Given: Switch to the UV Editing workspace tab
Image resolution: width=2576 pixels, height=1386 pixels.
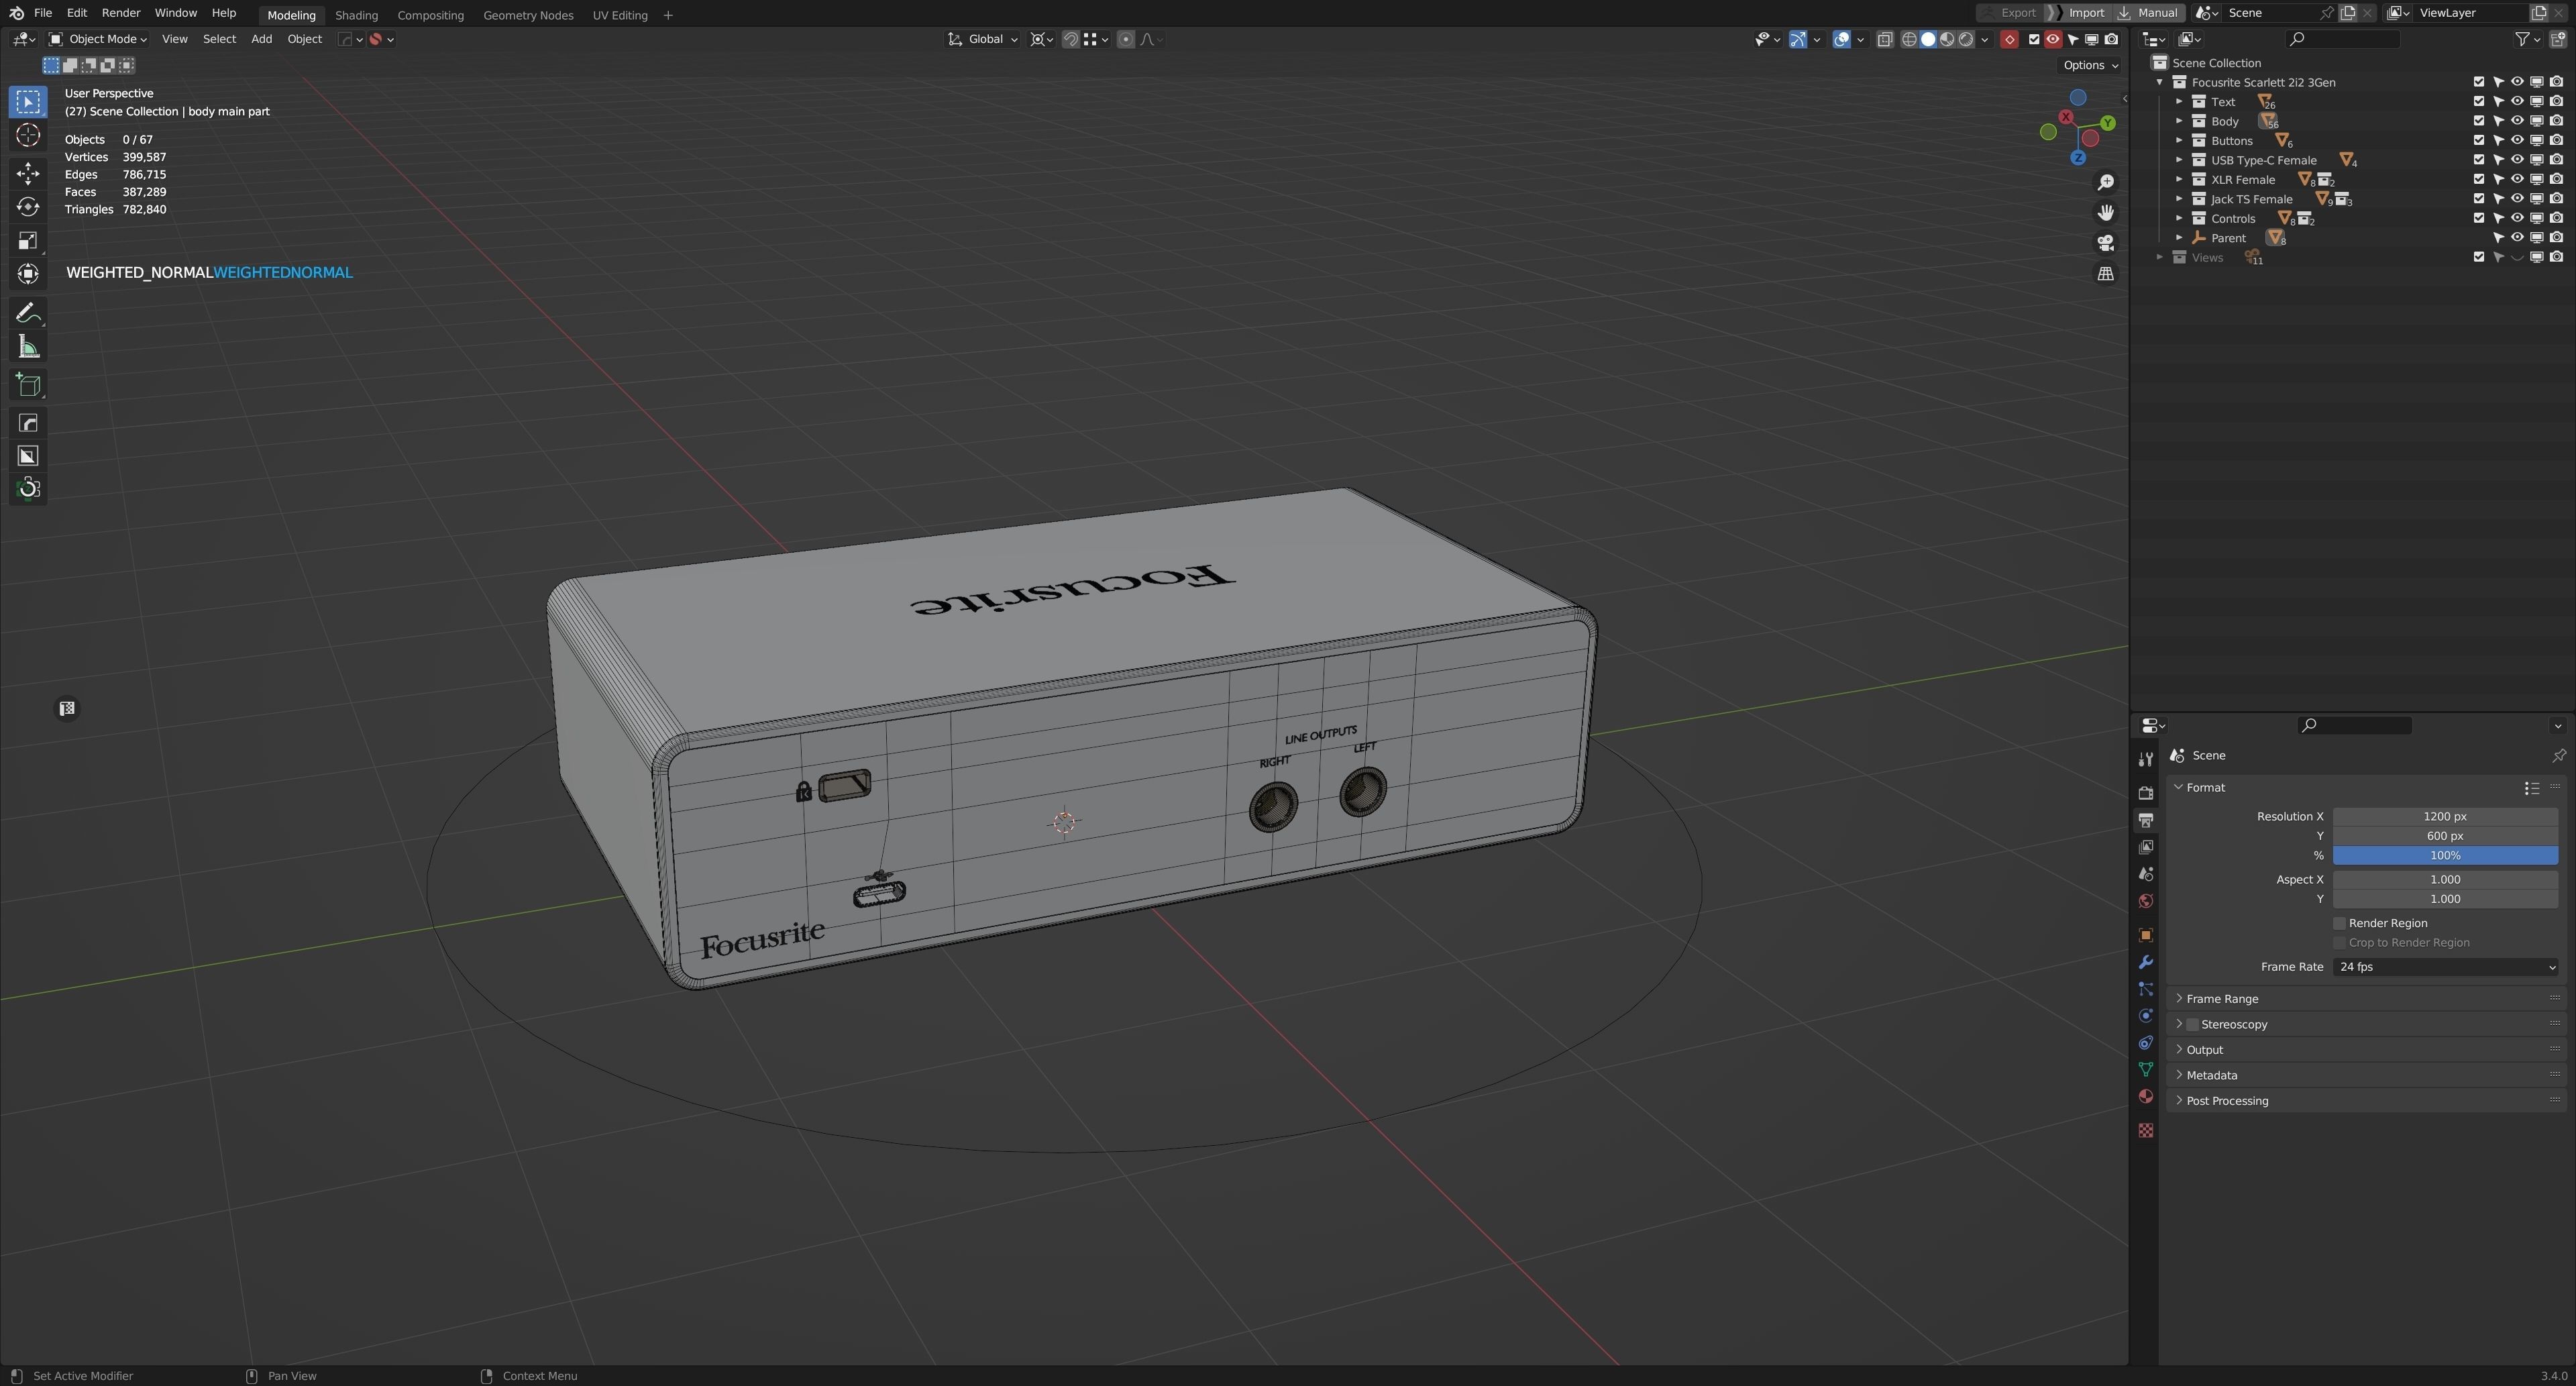Looking at the screenshot, I should click(x=620, y=15).
